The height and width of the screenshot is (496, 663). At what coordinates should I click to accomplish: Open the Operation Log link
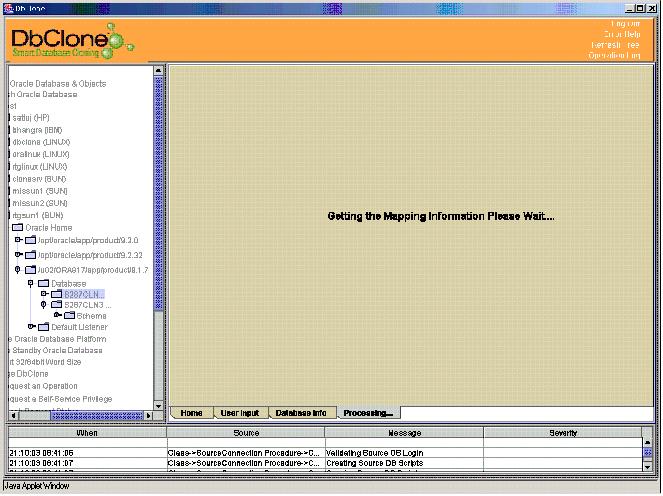[614, 55]
